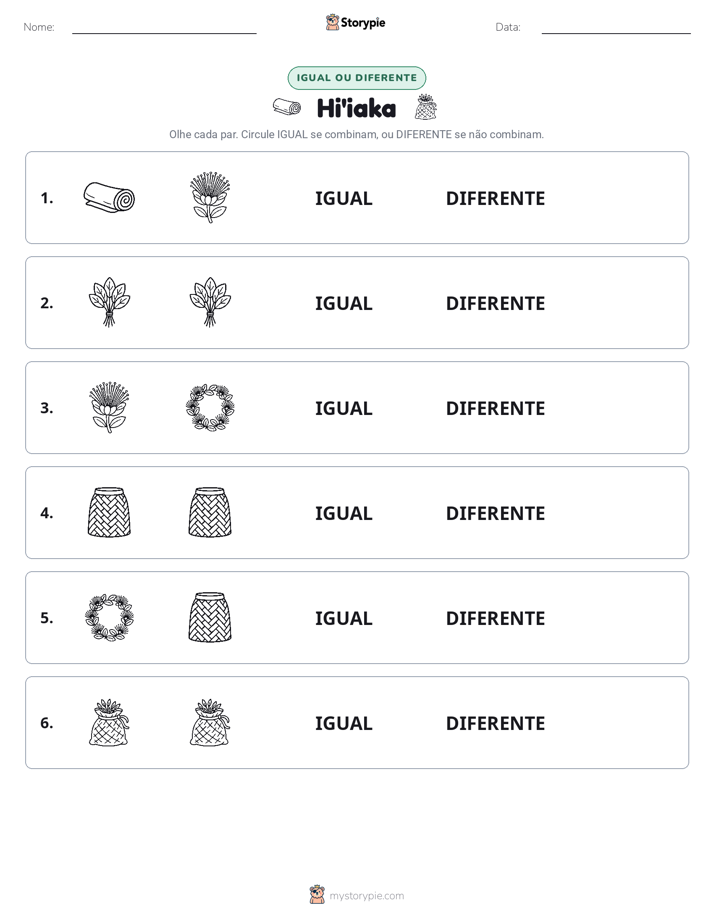Choose DIFERENTE for question 1

click(495, 199)
